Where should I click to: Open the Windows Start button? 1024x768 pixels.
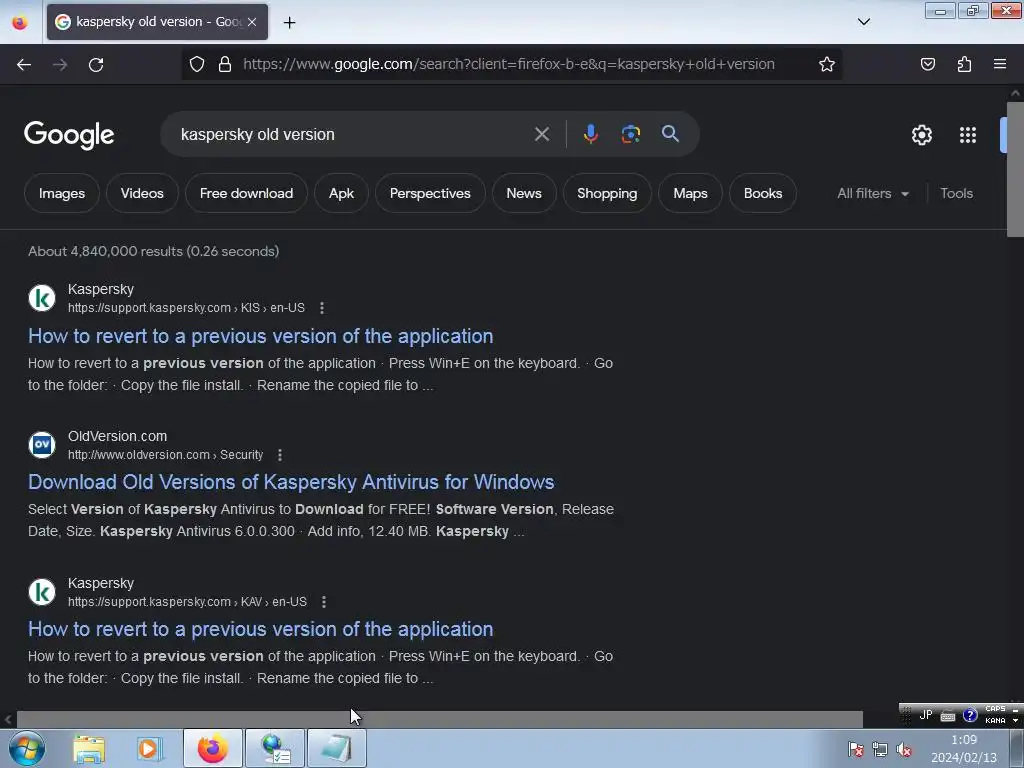click(x=27, y=748)
